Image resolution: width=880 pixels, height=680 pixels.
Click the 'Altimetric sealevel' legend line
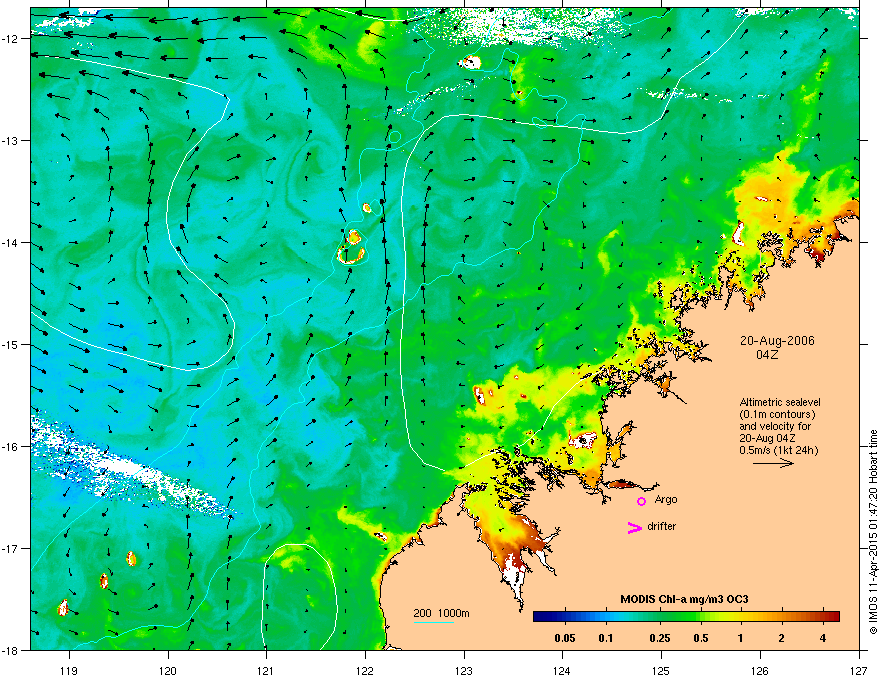780,402
